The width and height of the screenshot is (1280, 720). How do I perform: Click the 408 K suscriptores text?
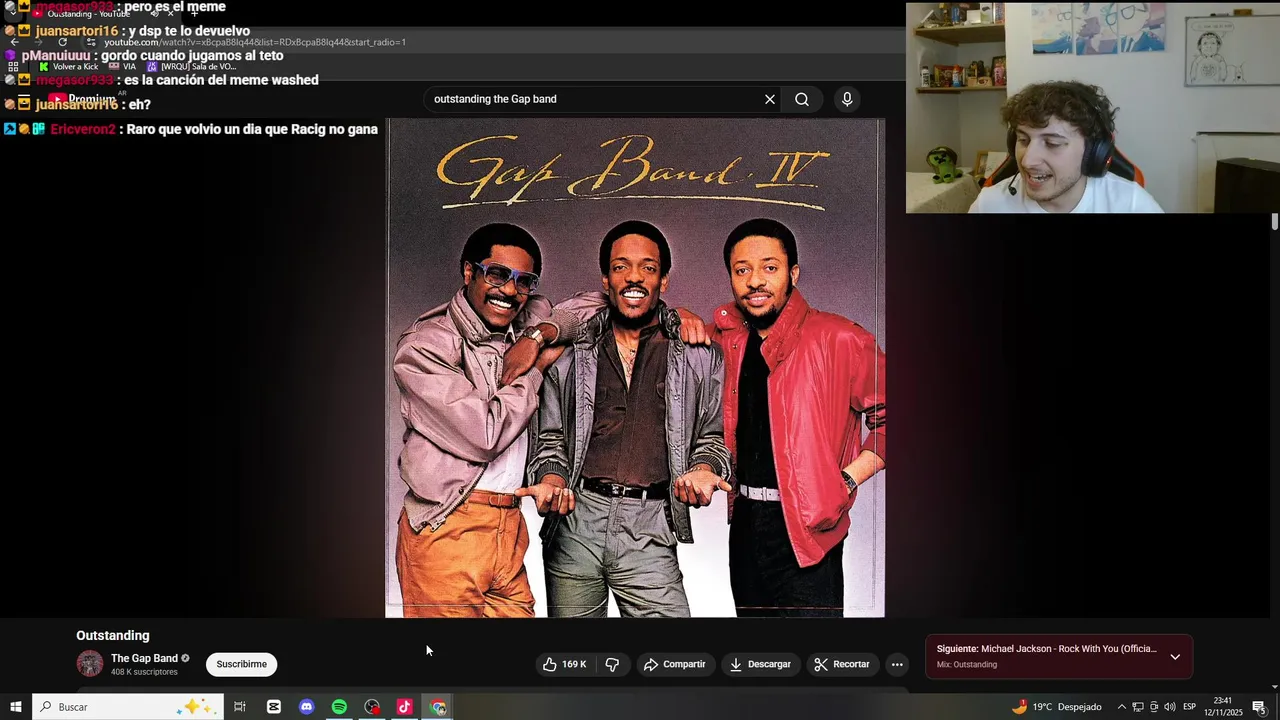coord(144,672)
